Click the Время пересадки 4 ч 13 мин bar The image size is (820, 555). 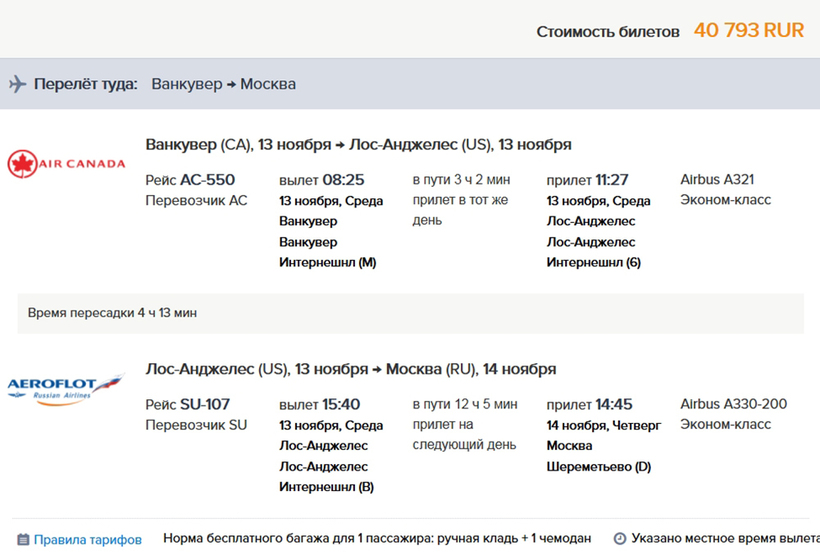(x=410, y=313)
